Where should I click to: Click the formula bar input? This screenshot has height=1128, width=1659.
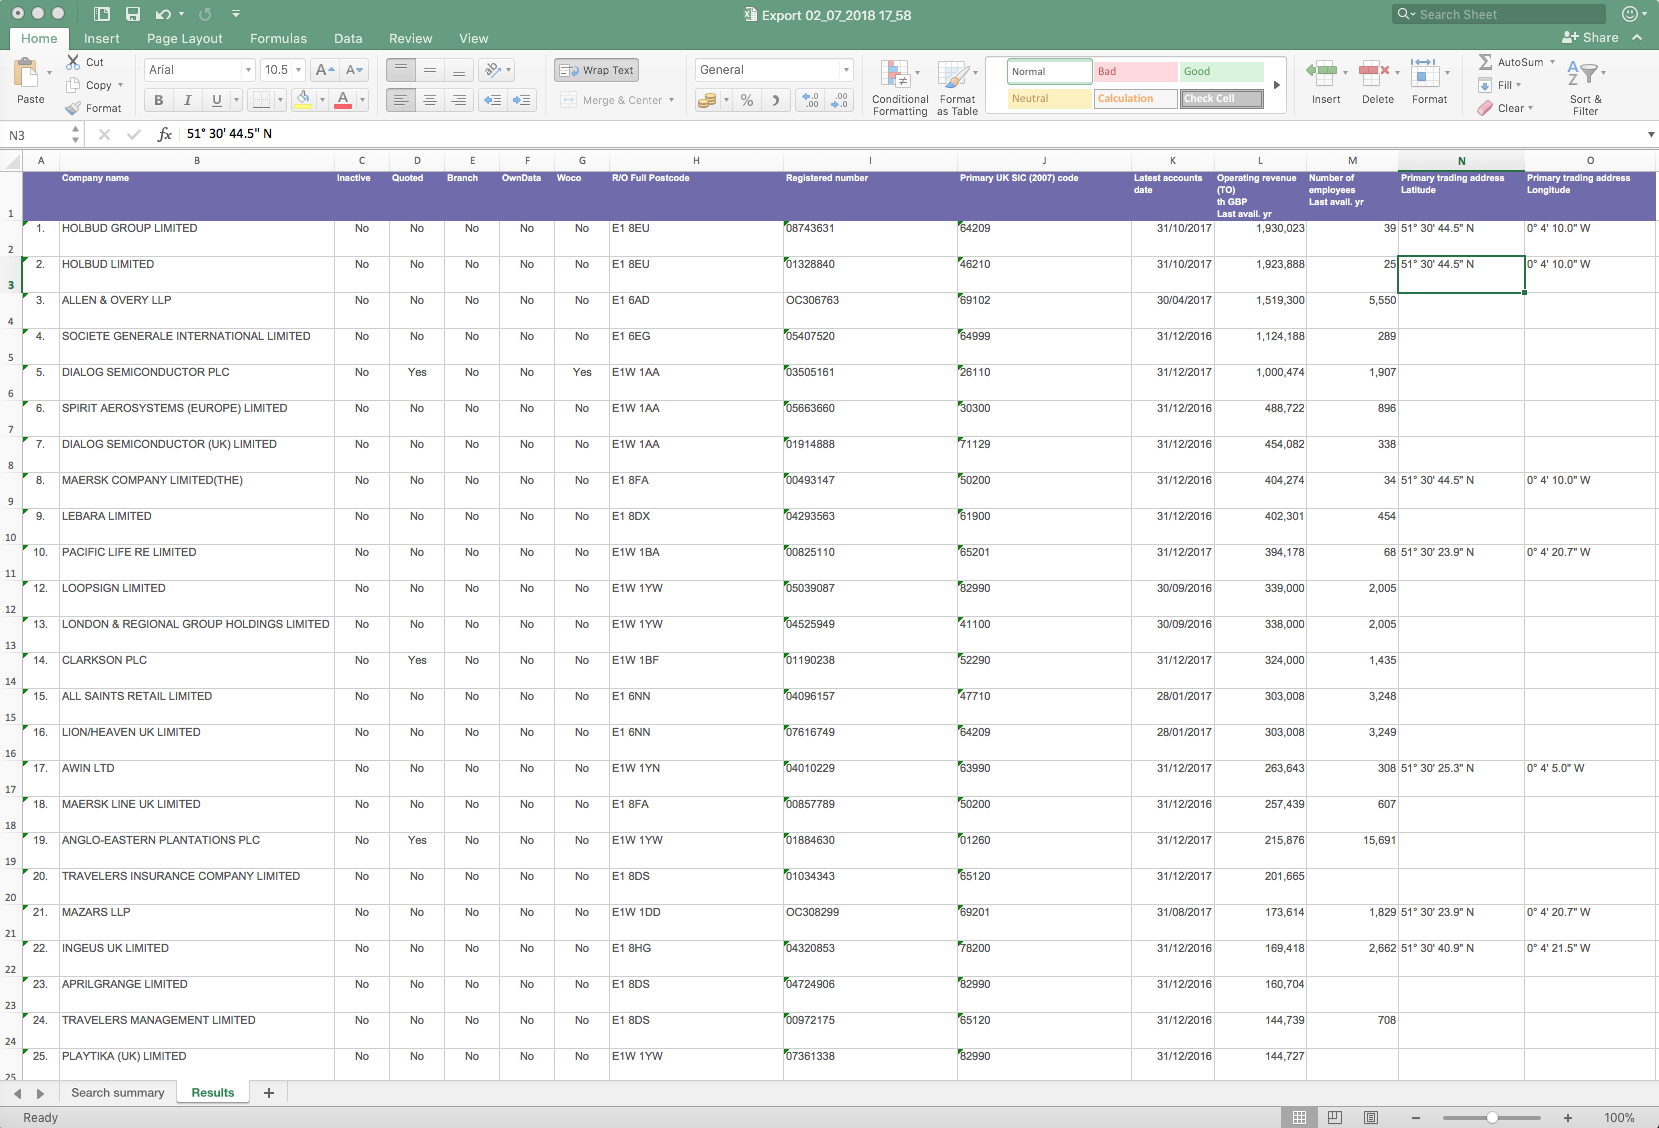click(x=910, y=134)
